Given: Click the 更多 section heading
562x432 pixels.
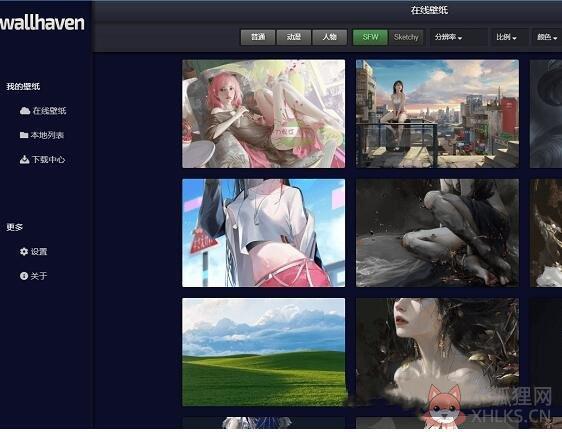Looking at the screenshot, I should coord(15,227).
